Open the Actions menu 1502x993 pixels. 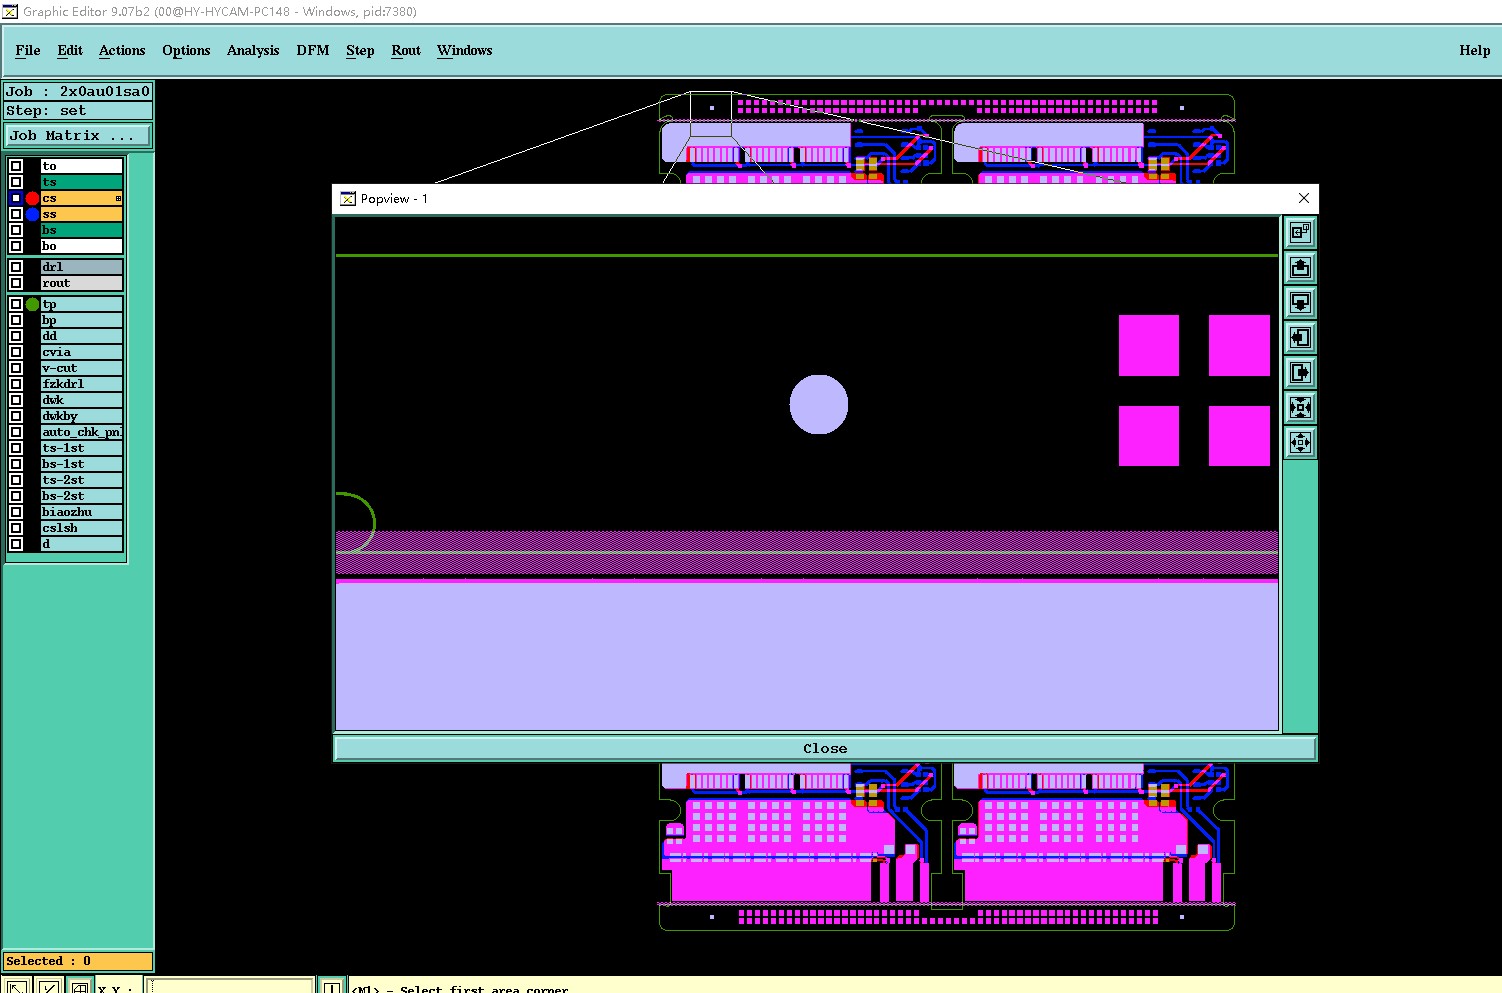122,50
